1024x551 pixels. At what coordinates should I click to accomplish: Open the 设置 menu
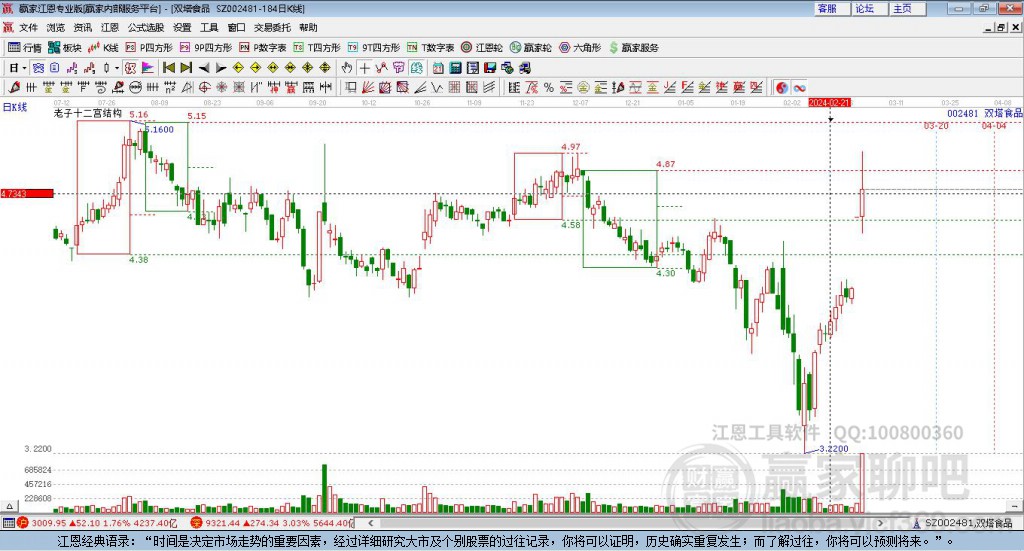(182, 27)
